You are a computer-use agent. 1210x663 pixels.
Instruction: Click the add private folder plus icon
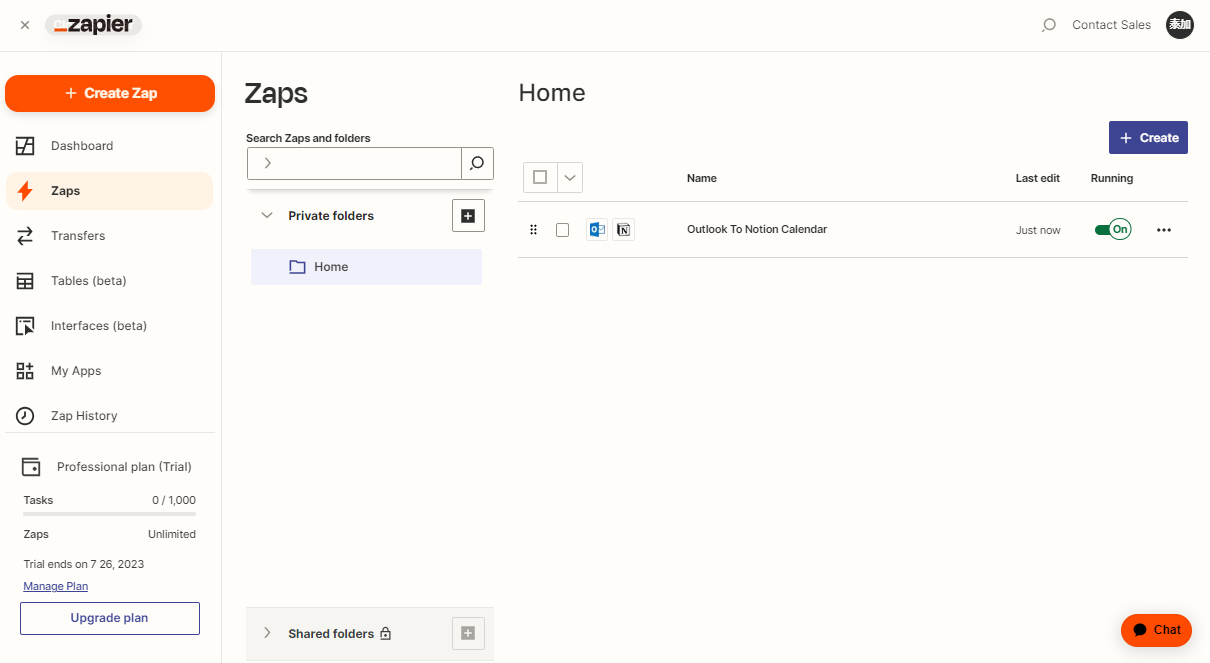tap(468, 215)
